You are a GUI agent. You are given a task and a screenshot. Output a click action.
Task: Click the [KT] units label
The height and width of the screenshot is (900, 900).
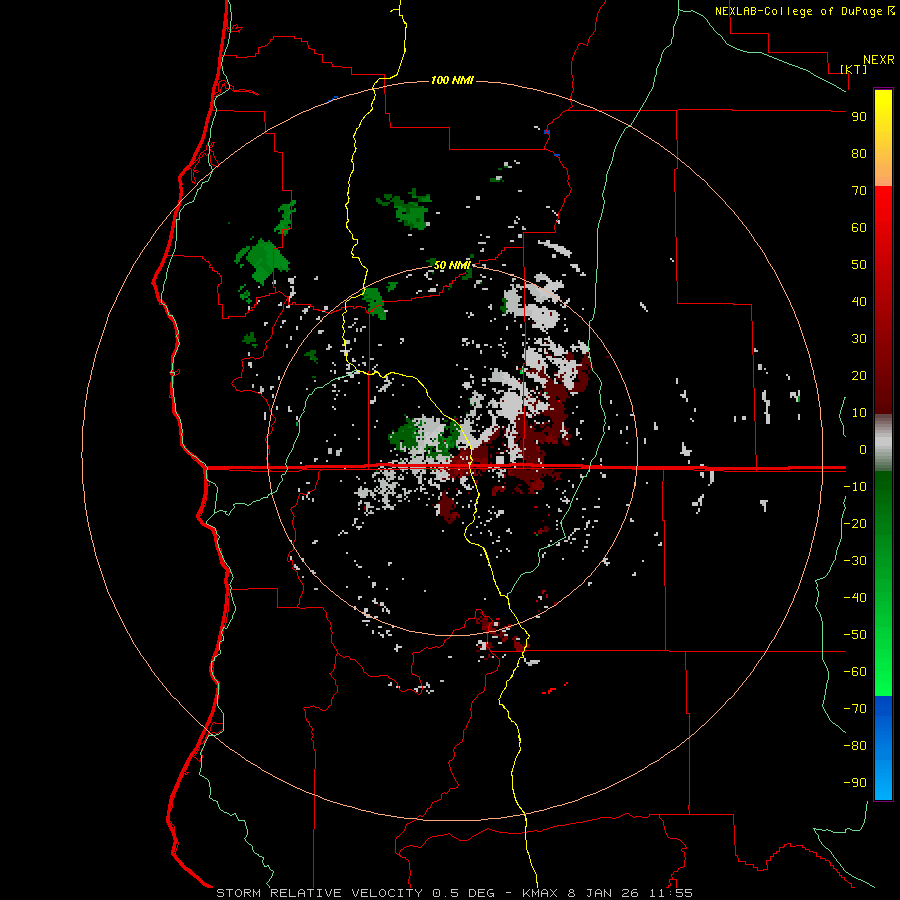854,69
